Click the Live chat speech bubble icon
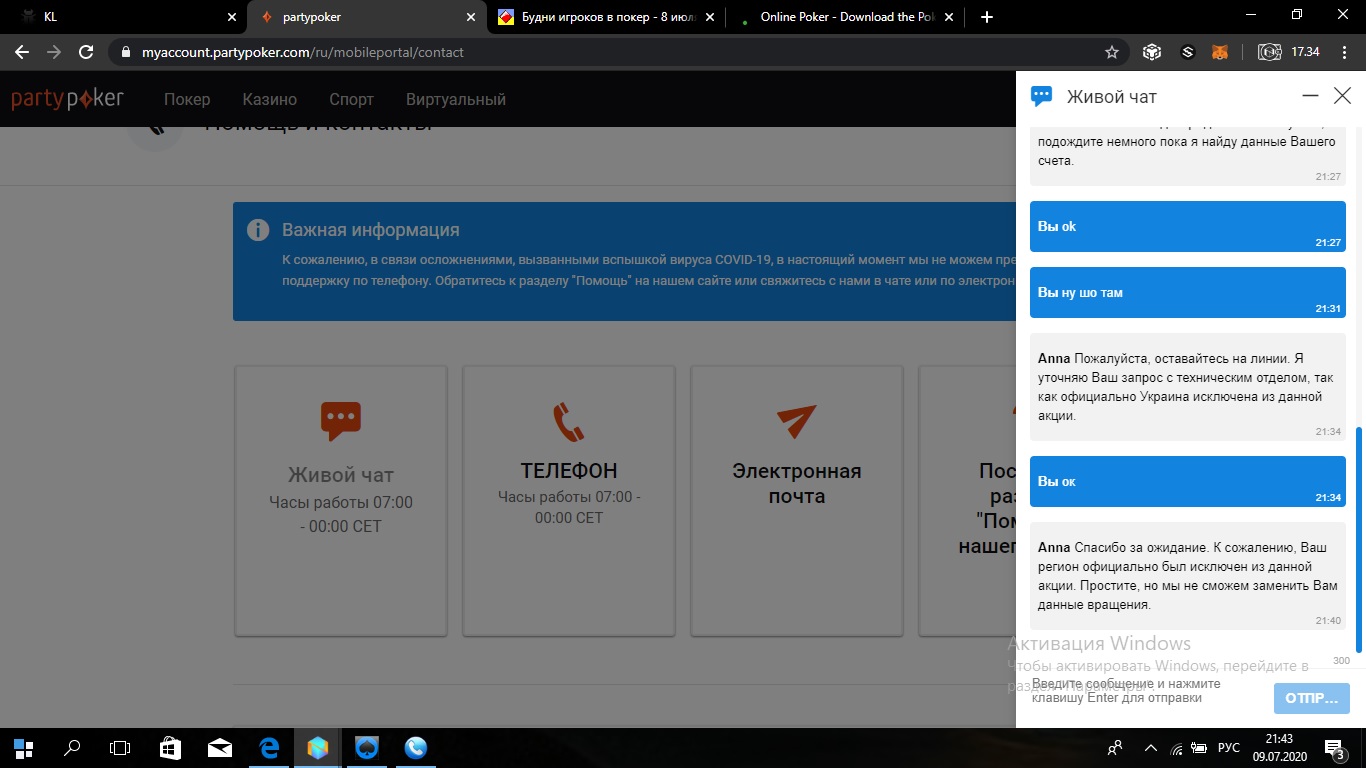The image size is (1366, 768). click(340, 421)
